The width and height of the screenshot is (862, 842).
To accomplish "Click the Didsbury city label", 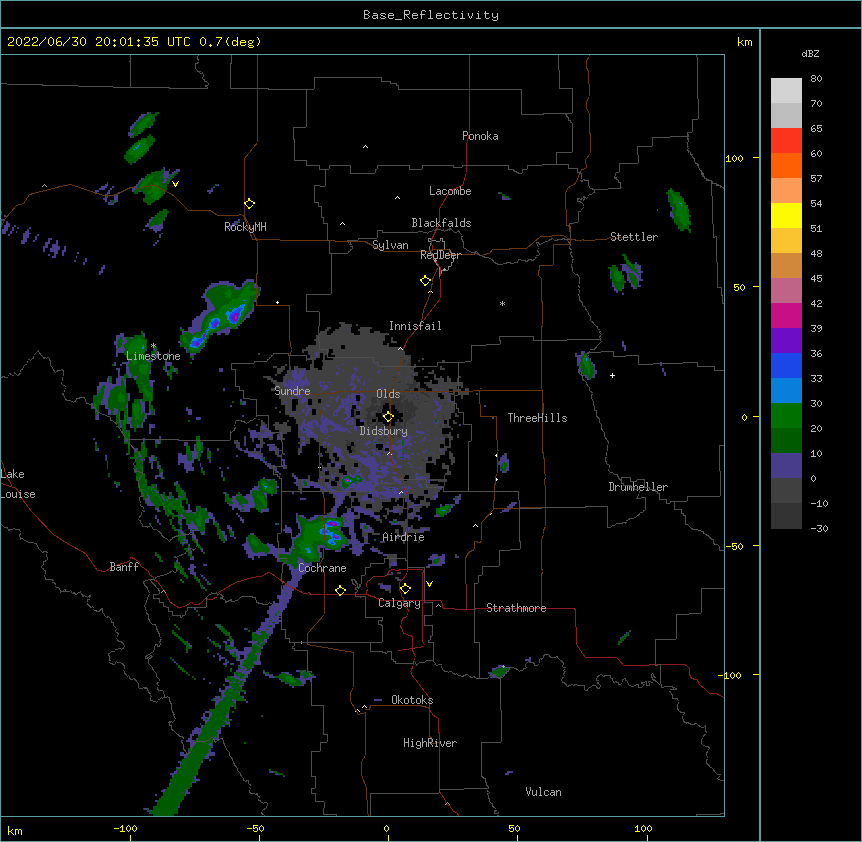I will point(384,431).
